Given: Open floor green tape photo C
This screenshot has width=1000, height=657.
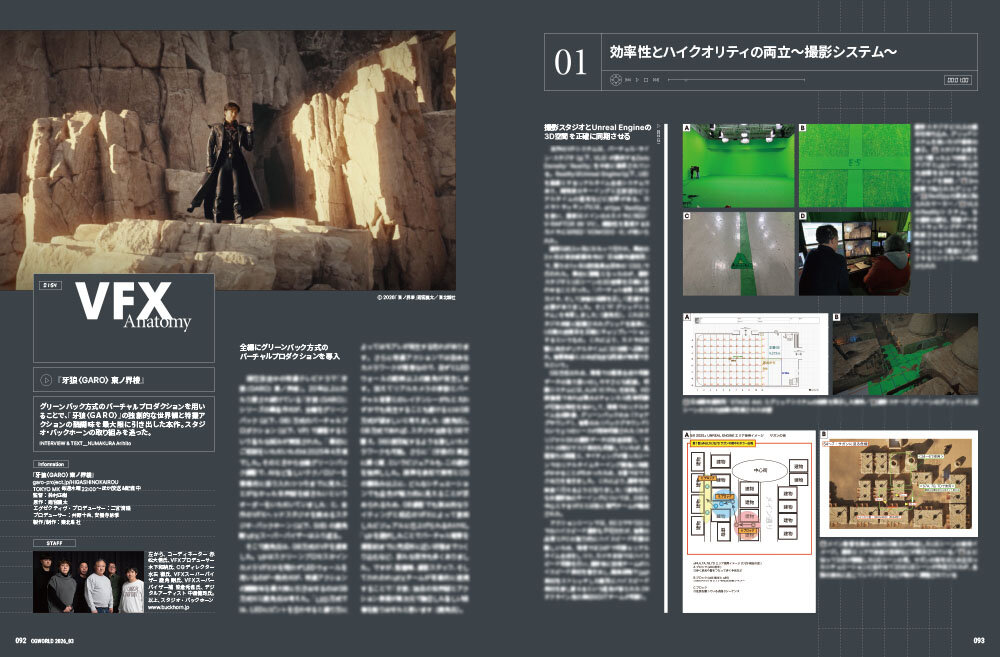Looking at the screenshot, I should coord(738,253).
